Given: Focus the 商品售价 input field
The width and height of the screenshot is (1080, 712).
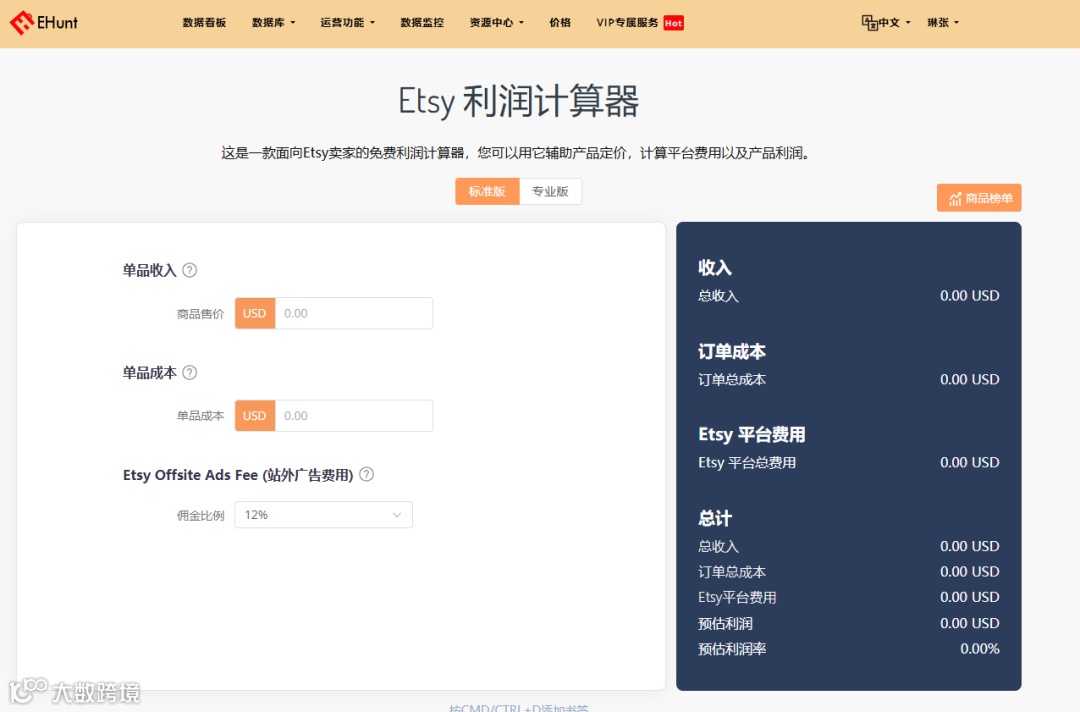Looking at the screenshot, I should tap(353, 313).
